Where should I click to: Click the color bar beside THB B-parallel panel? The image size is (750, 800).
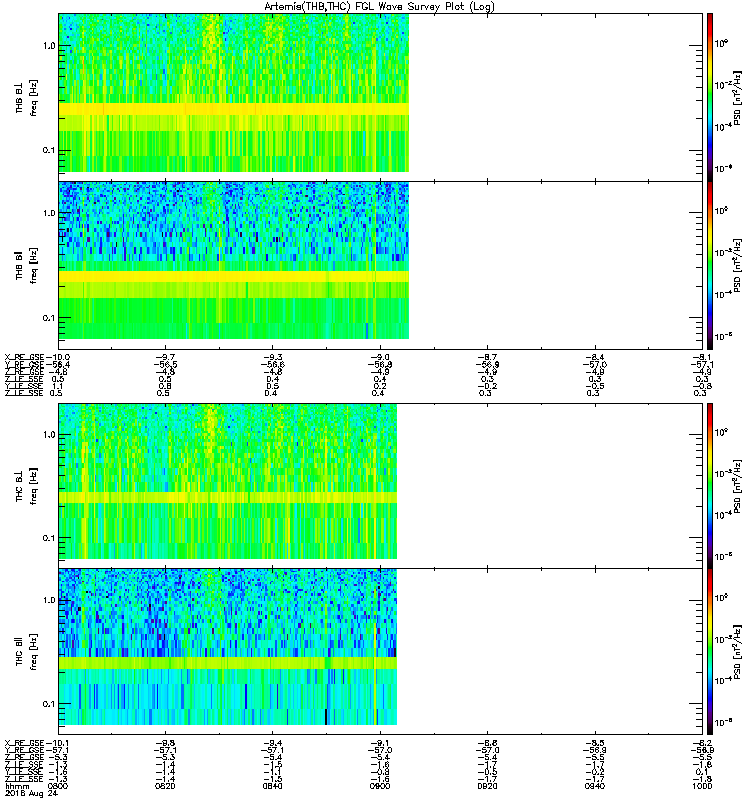tap(710, 265)
